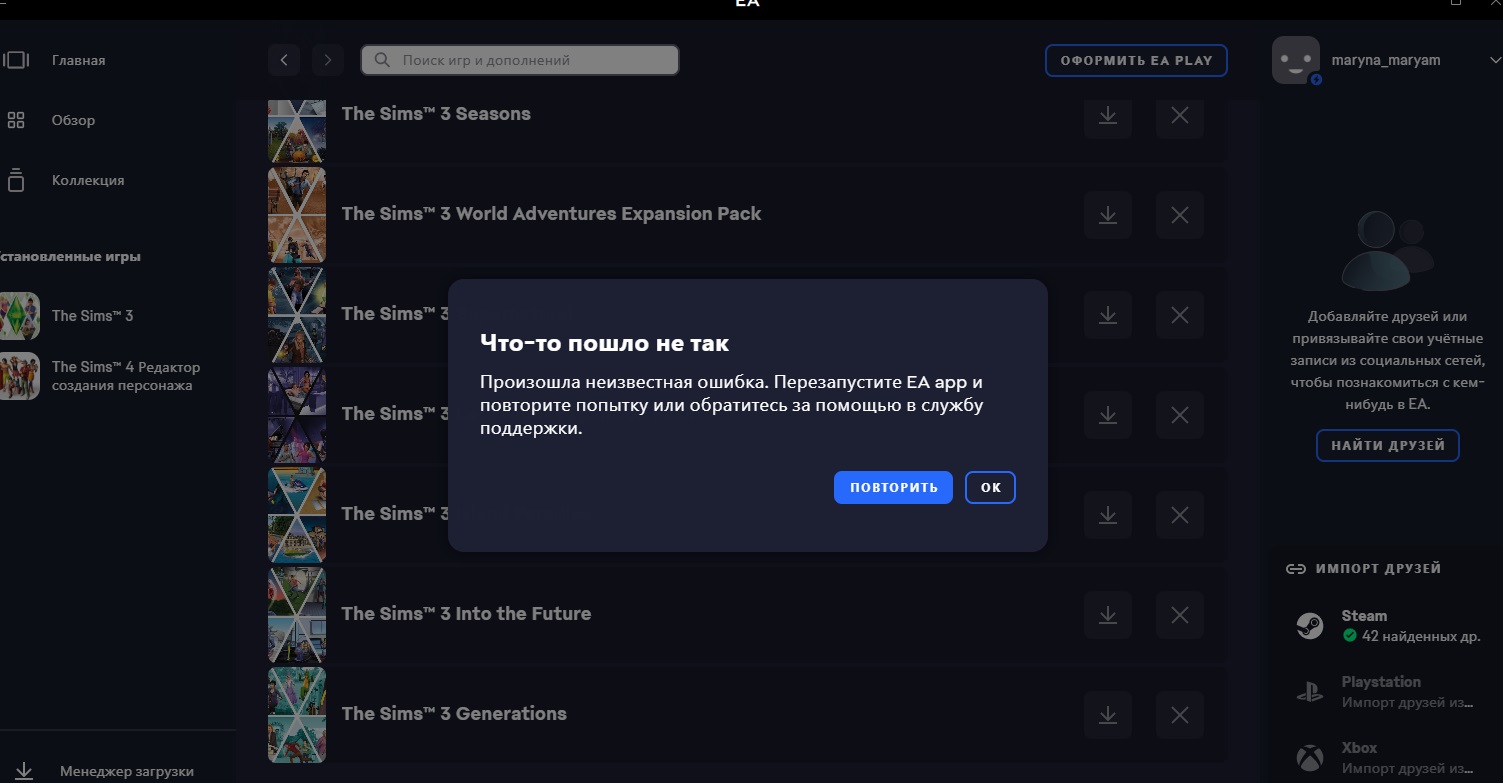Click the green Steam linked checkmark
This screenshot has height=783, width=1503.
coord(1349,635)
